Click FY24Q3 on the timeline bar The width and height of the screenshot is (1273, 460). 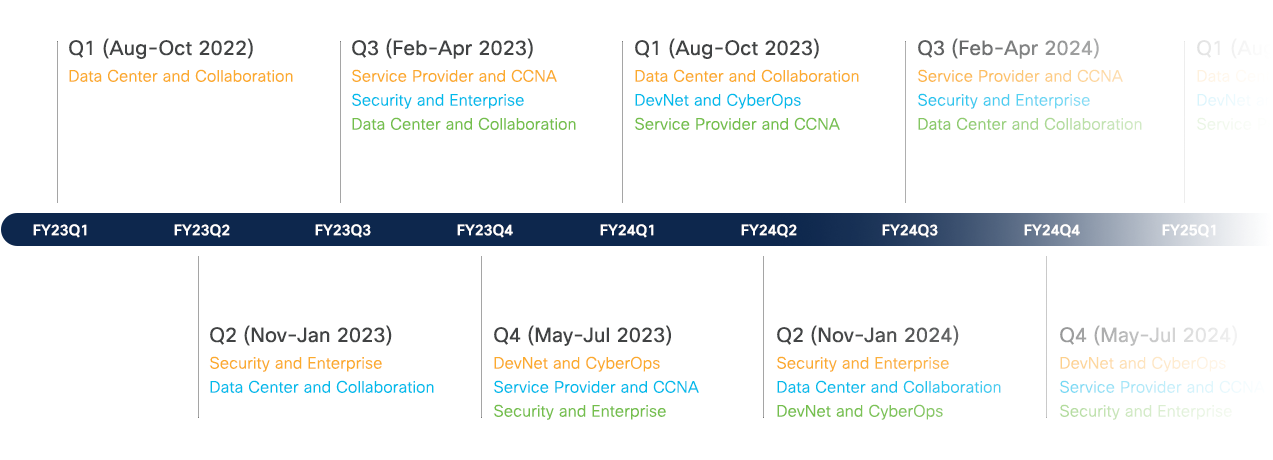(910, 230)
